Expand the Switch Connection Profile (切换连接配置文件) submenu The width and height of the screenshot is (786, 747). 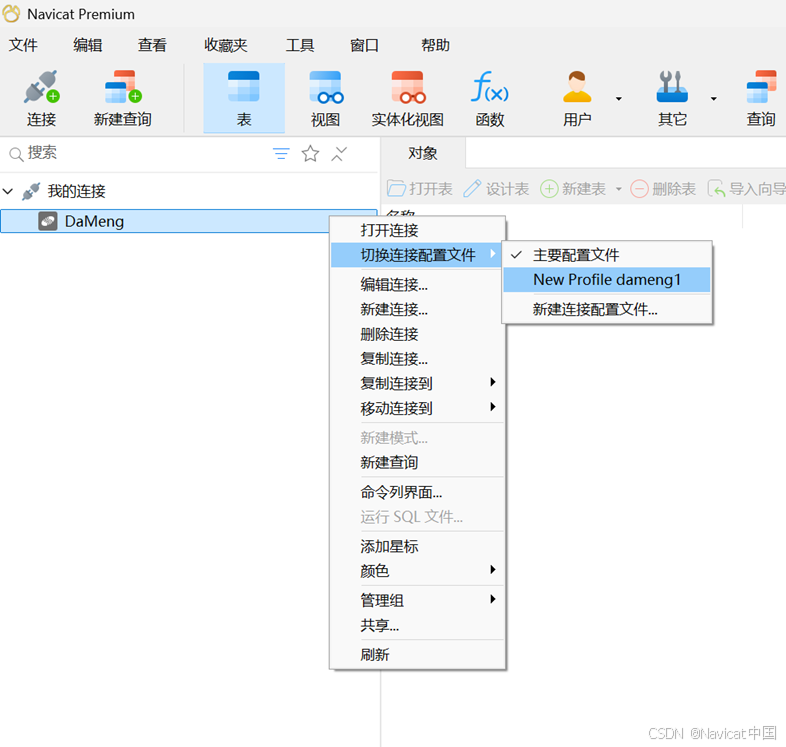[417, 255]
